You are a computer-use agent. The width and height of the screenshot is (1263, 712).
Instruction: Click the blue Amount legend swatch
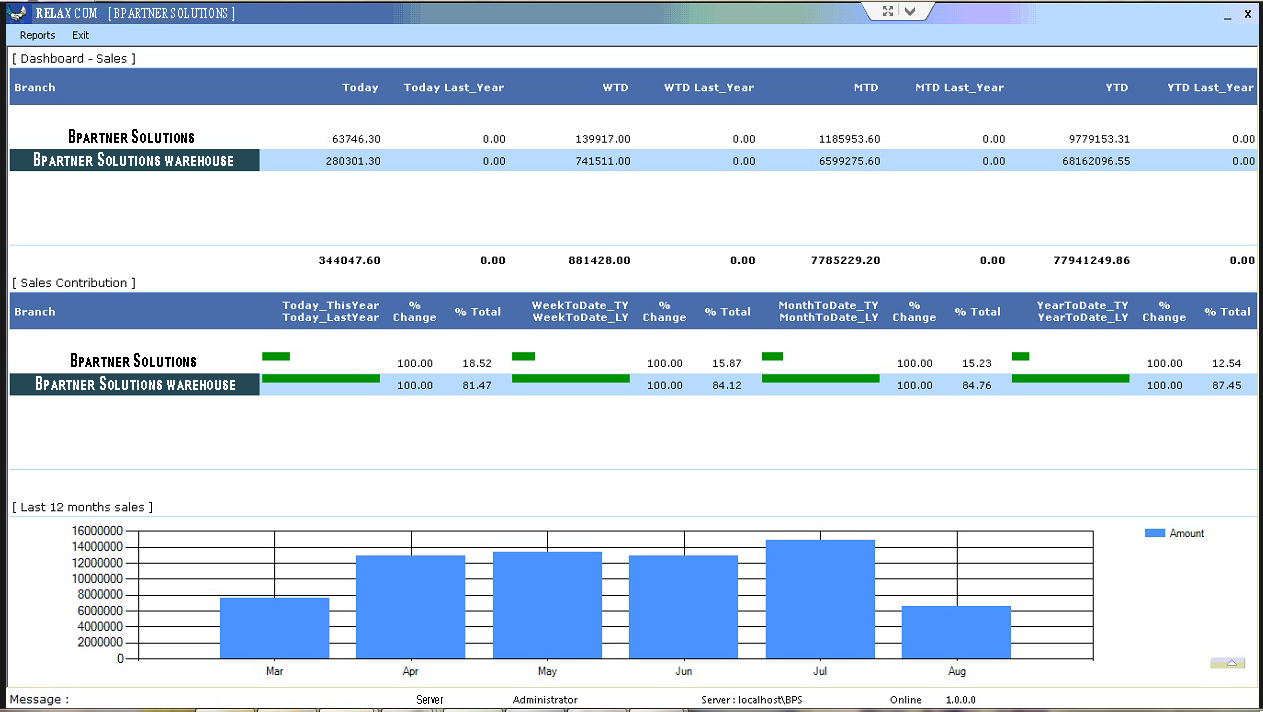pyautogui.click(x=1154, y=534)
